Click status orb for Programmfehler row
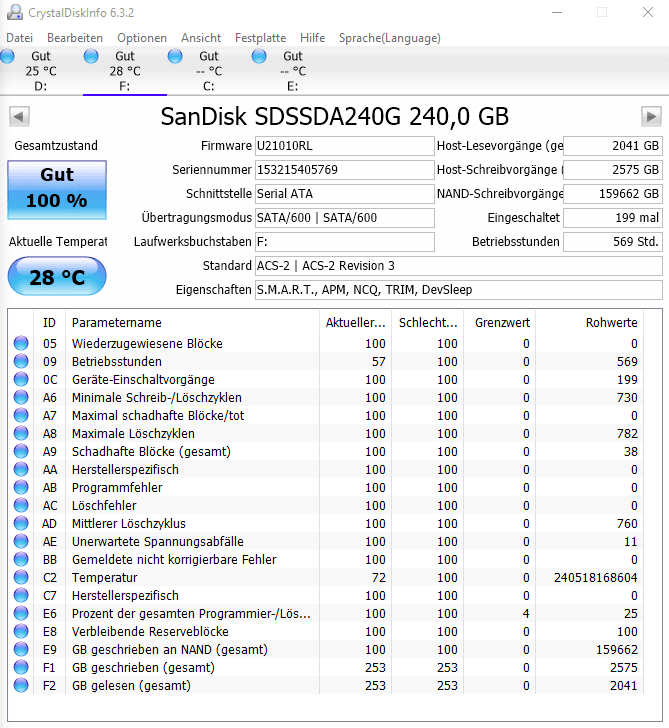The width and height of the screenshot is (669, 728). (x=21, y=488)
